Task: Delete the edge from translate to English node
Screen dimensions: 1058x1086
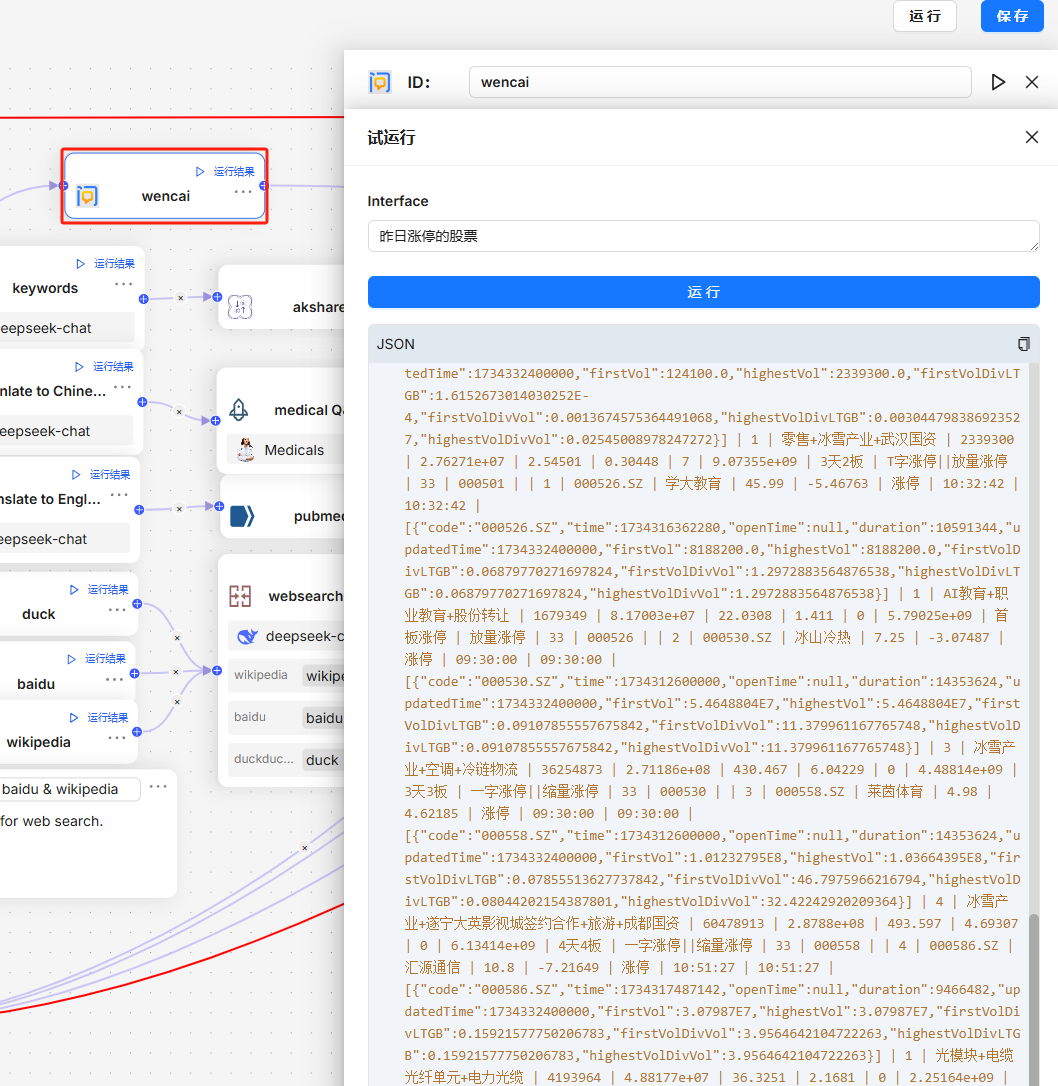Action: 179,508
